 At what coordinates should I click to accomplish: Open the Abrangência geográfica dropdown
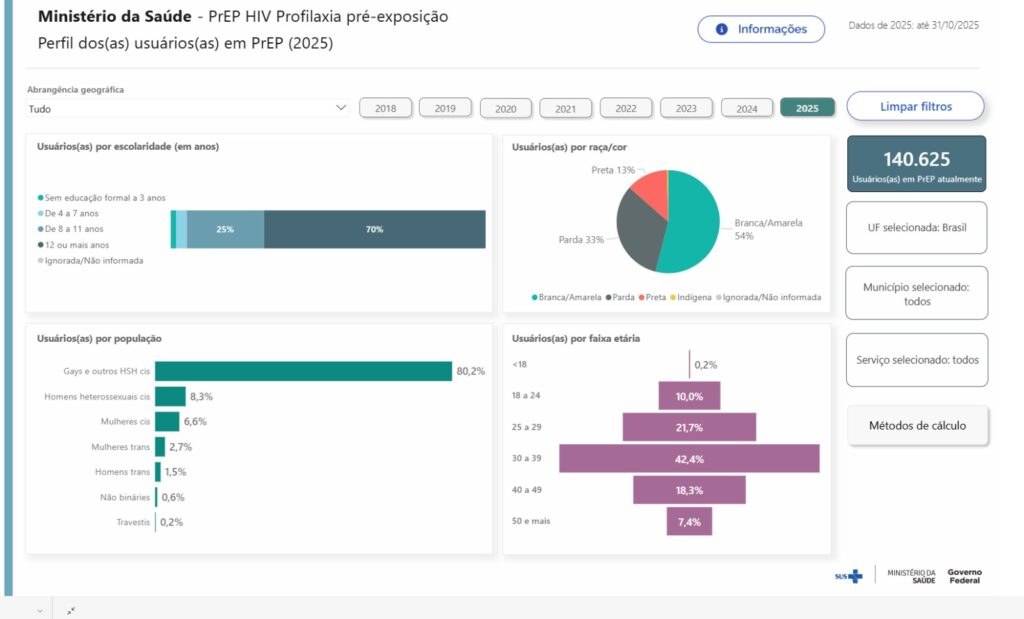[x=341, y=108]
